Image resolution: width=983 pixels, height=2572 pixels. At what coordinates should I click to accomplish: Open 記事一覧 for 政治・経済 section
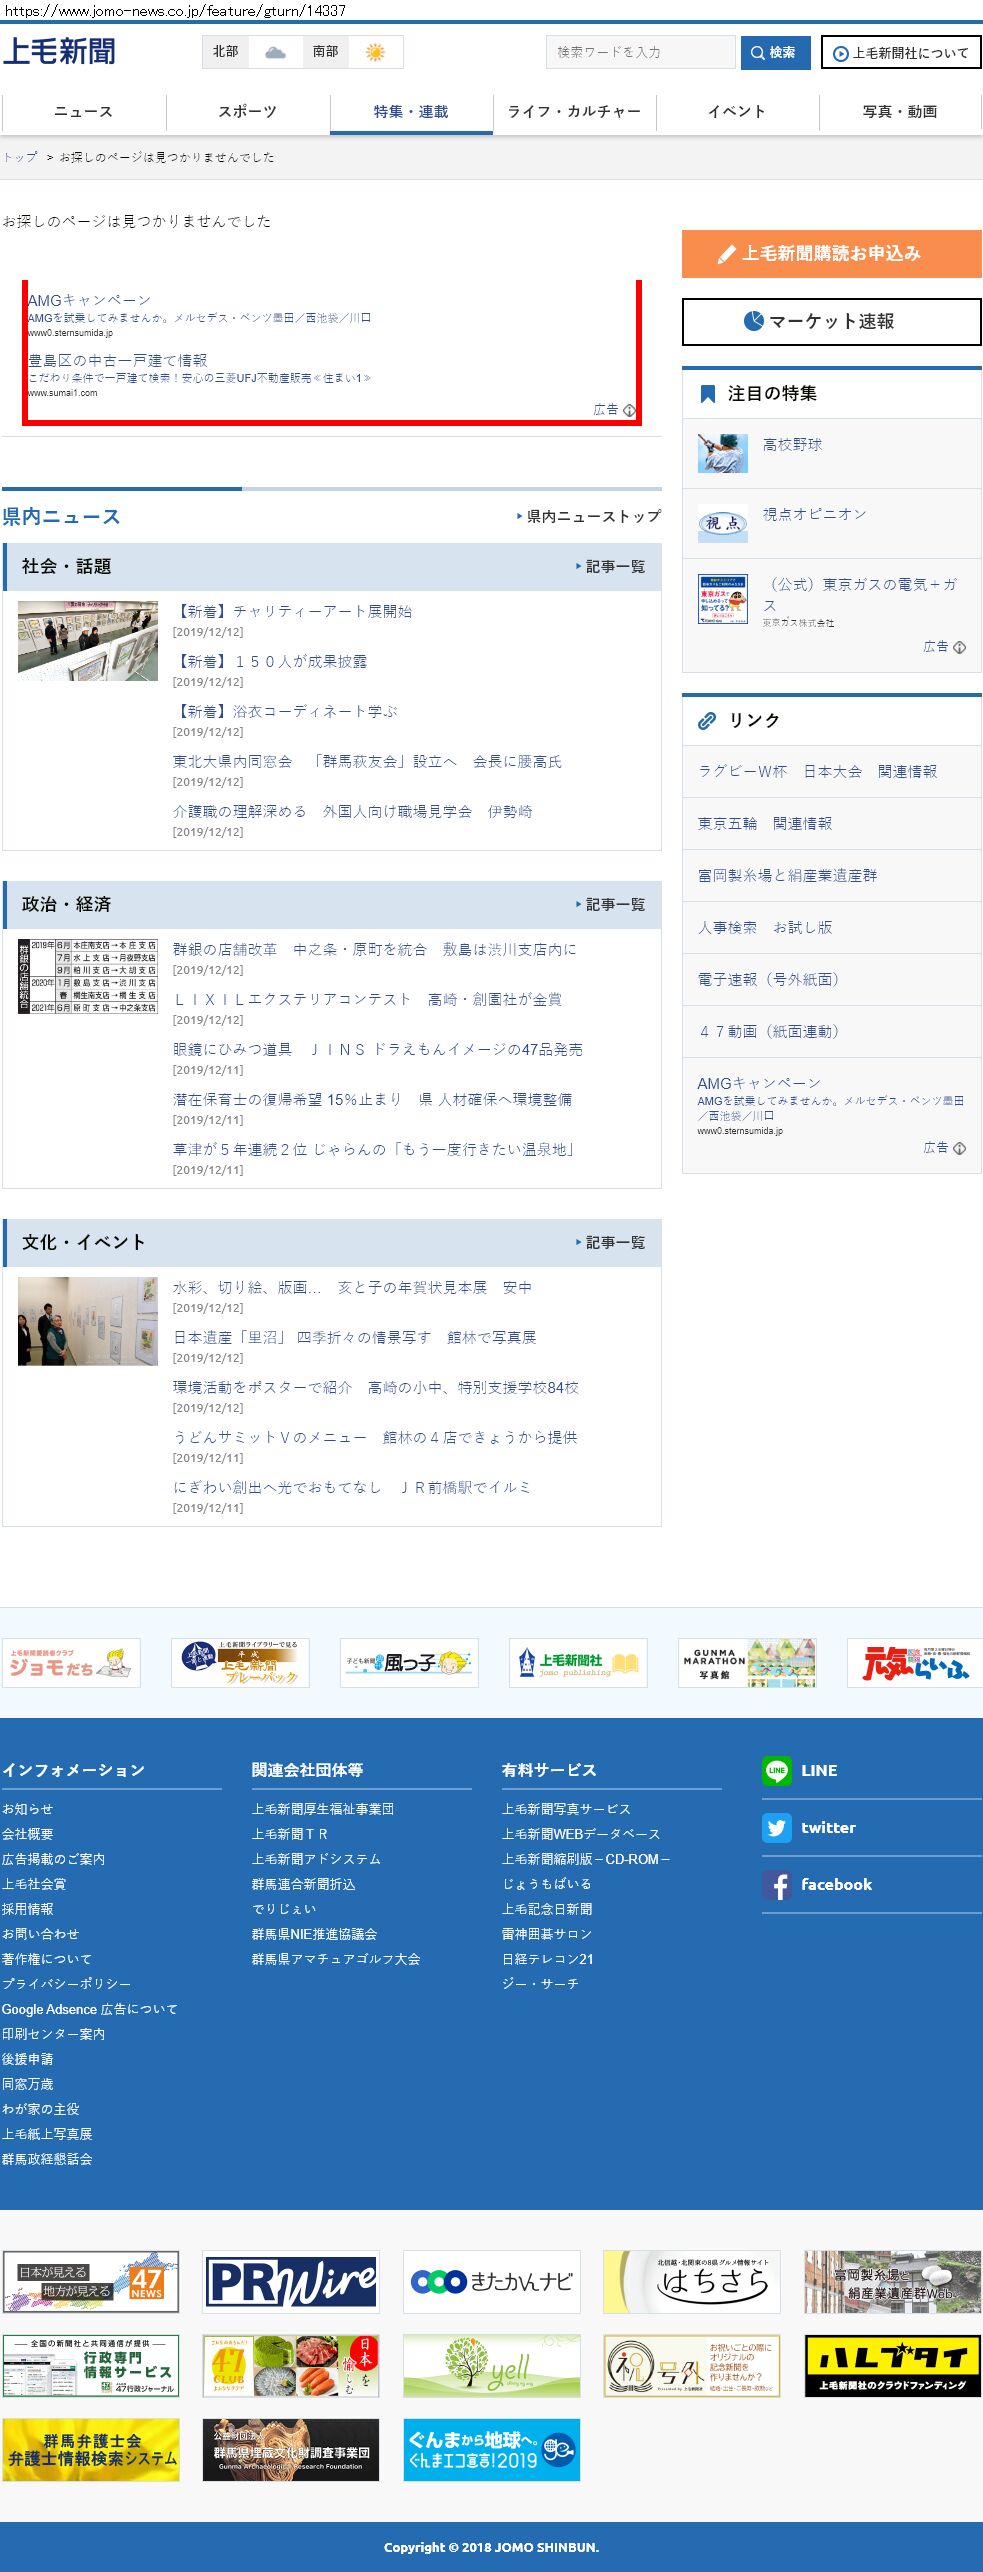click(611, 905)
